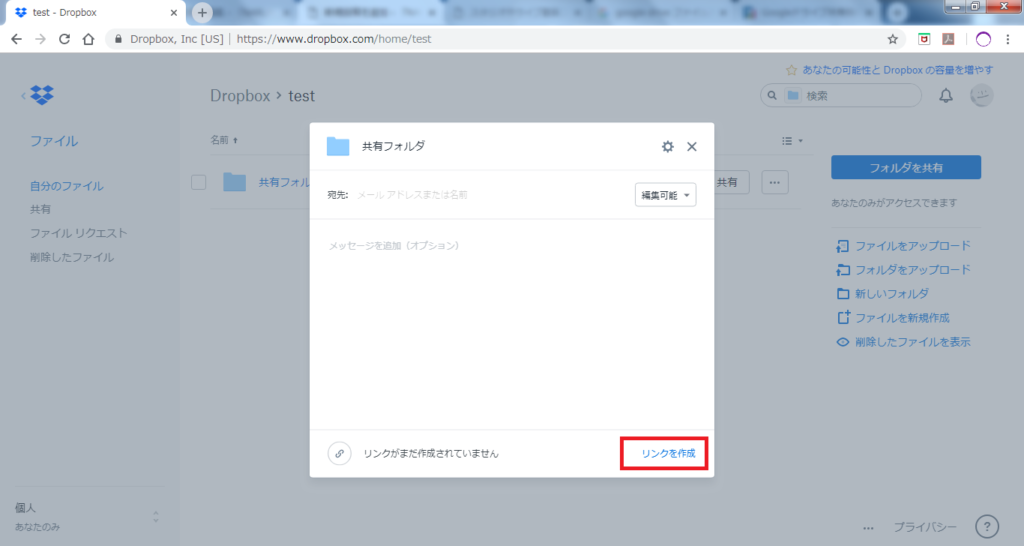Click the メッセージを追加 message area
1024x546 pixels.
pyautogui.click(x=511, y=323)
